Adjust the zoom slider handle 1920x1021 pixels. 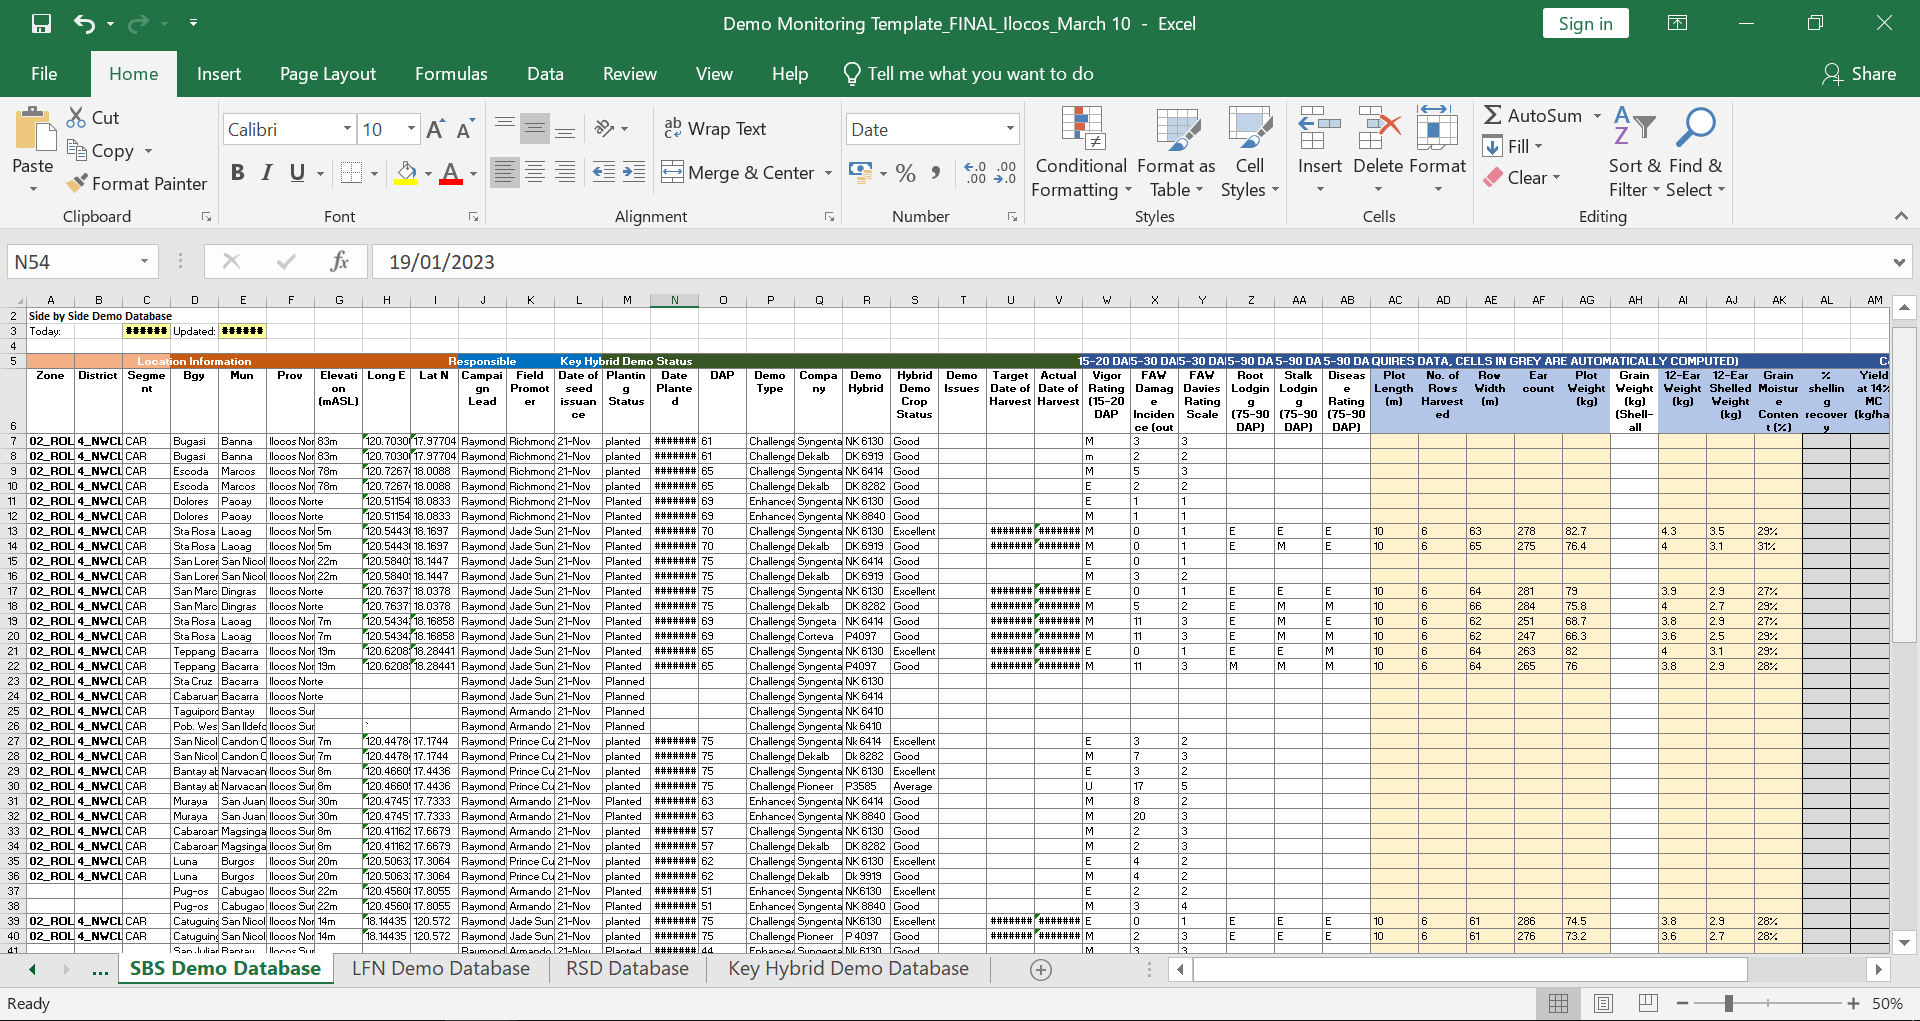tap(1728, 1003)
